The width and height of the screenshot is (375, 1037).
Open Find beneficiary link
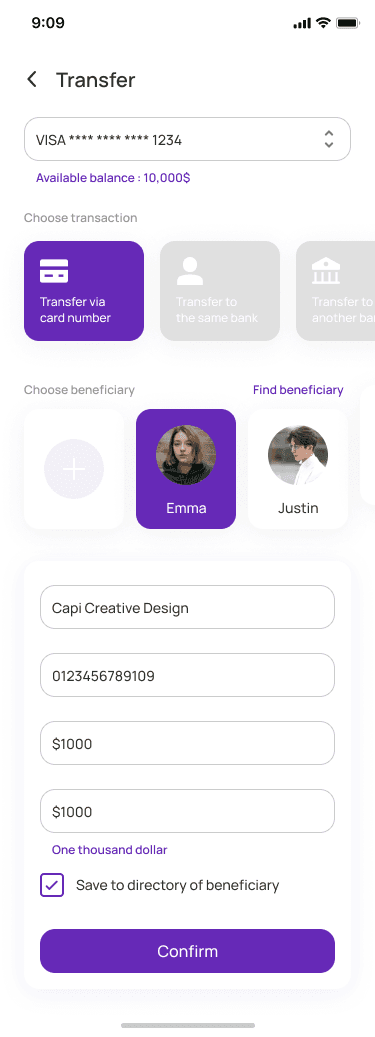coord(298,390)
